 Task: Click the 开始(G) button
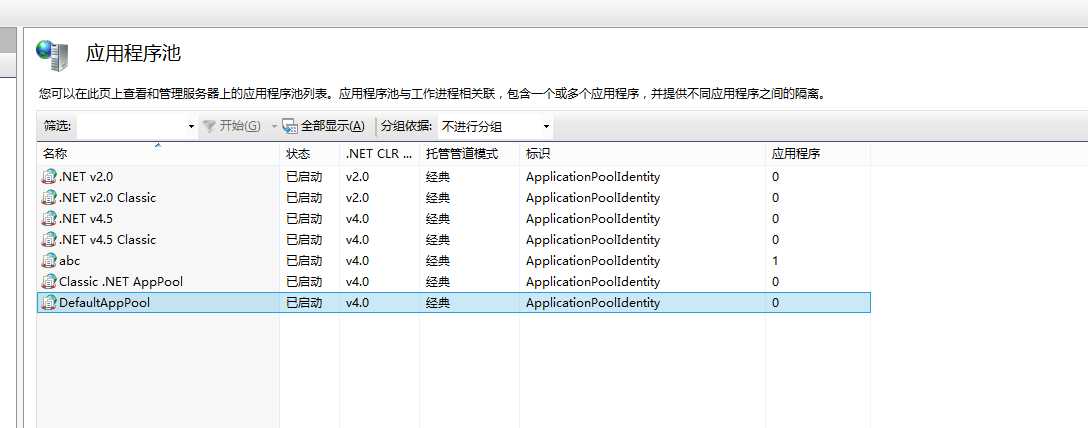pyautogui.click(x=232, y=126)
